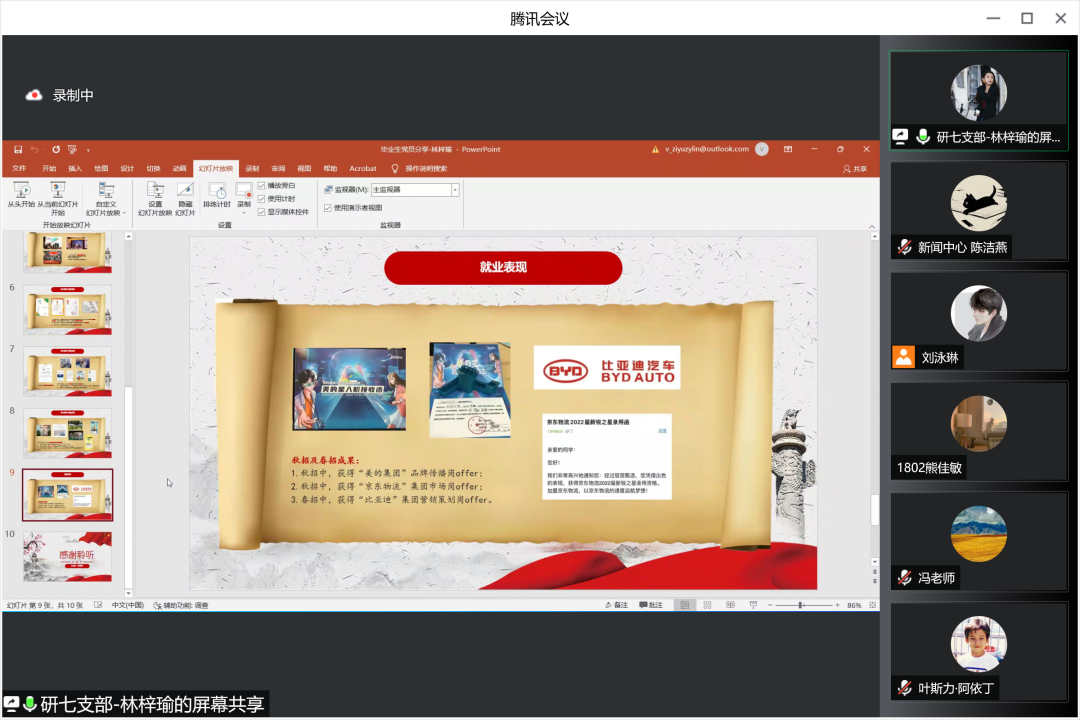The height and width of the screenshot is (720, 1080).
Task: Collapse the ribbon with the chevron arrow
Action: pyautogui.click(x=872, y=227)
